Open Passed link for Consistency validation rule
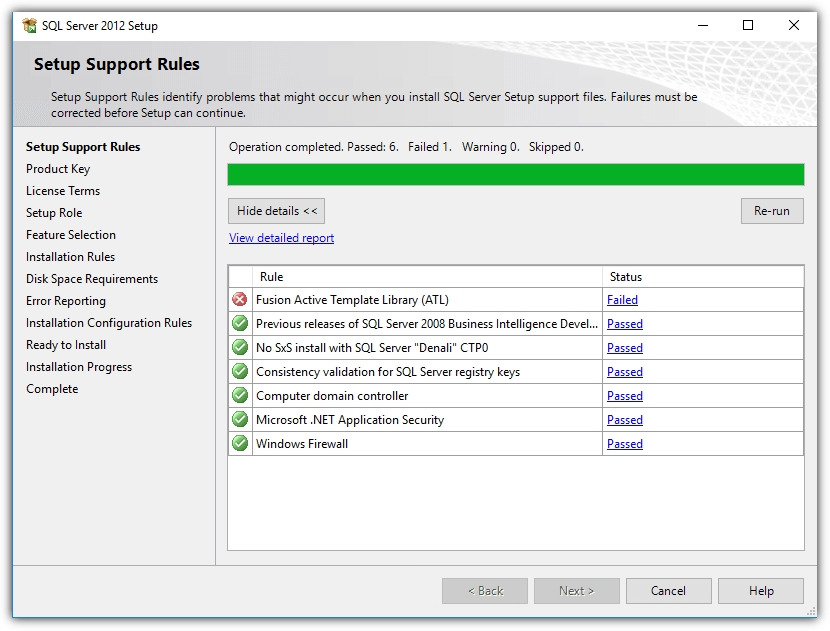This screenshot has height=631, width=830. tap(625, 372)
